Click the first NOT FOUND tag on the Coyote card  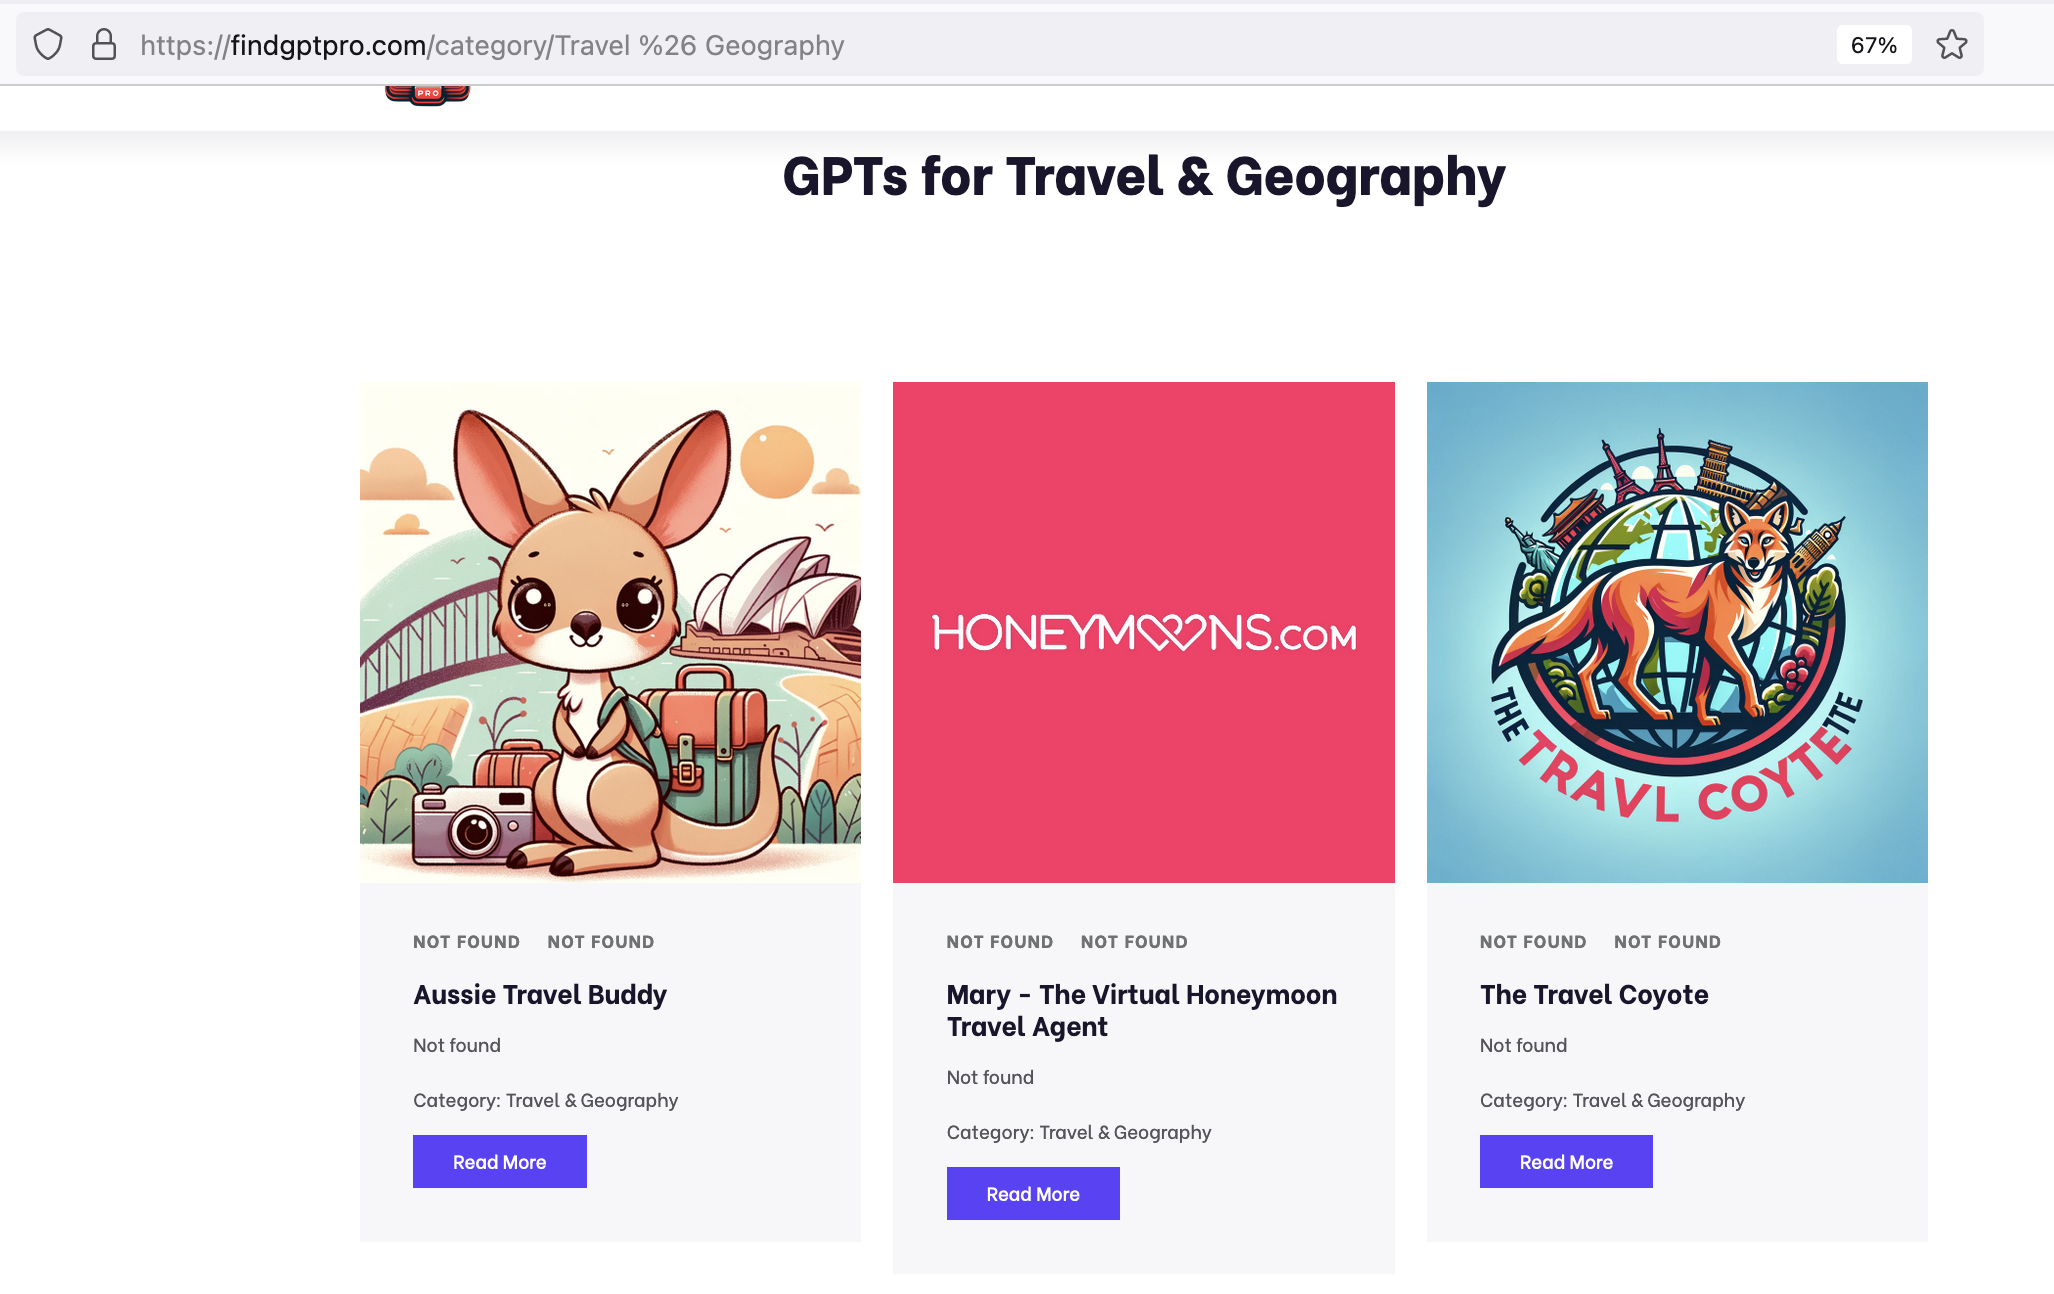[x=1533, y=942]
